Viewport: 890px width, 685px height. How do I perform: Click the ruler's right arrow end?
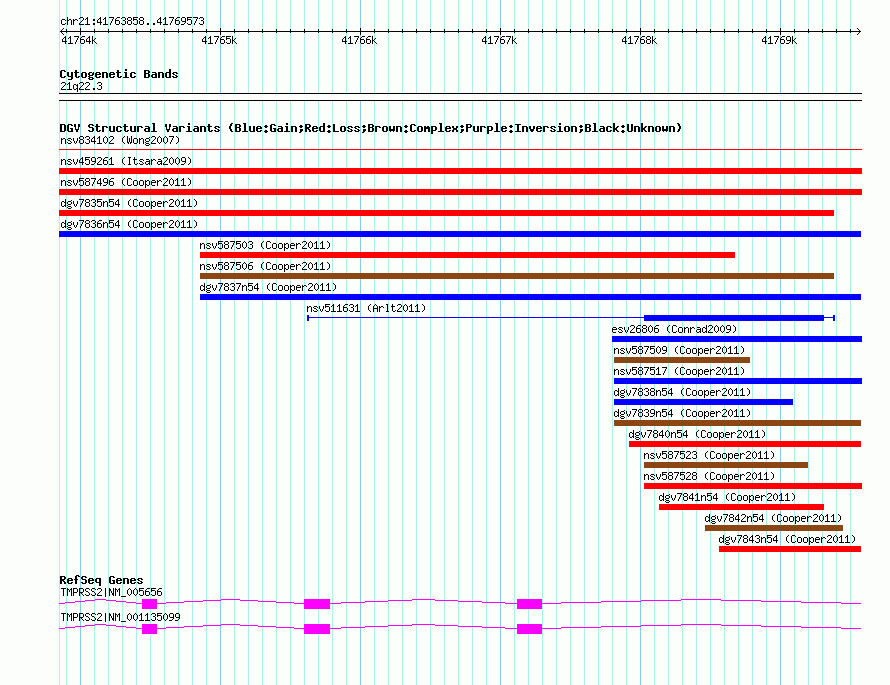(x=859, y=31)
